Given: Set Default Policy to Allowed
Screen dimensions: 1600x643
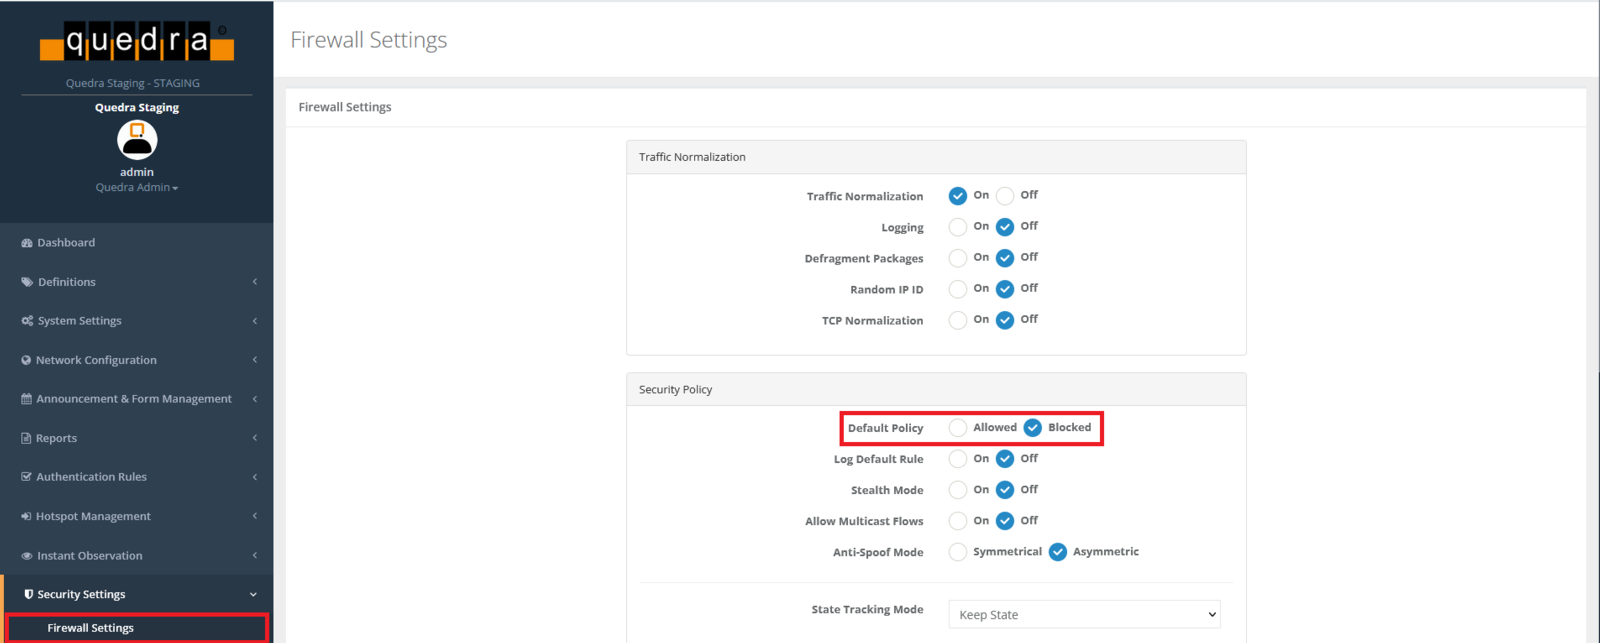Looking at the screenshot, I should coord(958,428).
